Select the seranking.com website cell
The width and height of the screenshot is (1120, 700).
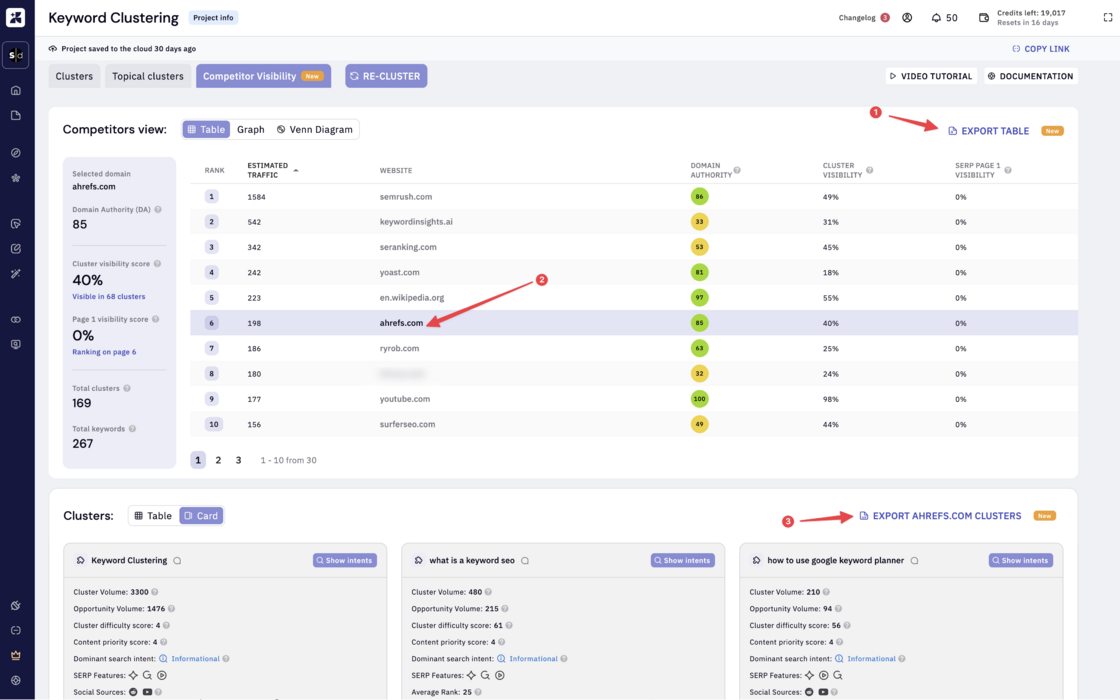408,247
